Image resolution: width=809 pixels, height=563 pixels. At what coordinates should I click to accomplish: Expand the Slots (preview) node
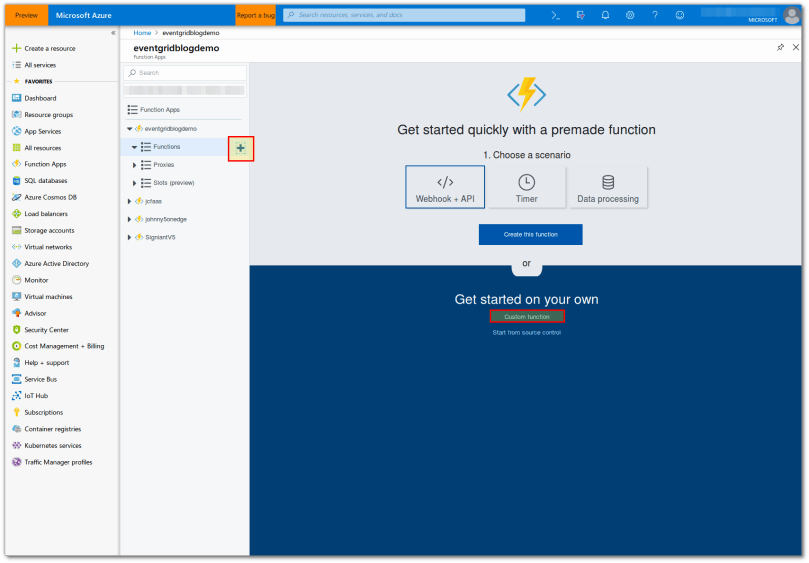[x=135, y=183]
